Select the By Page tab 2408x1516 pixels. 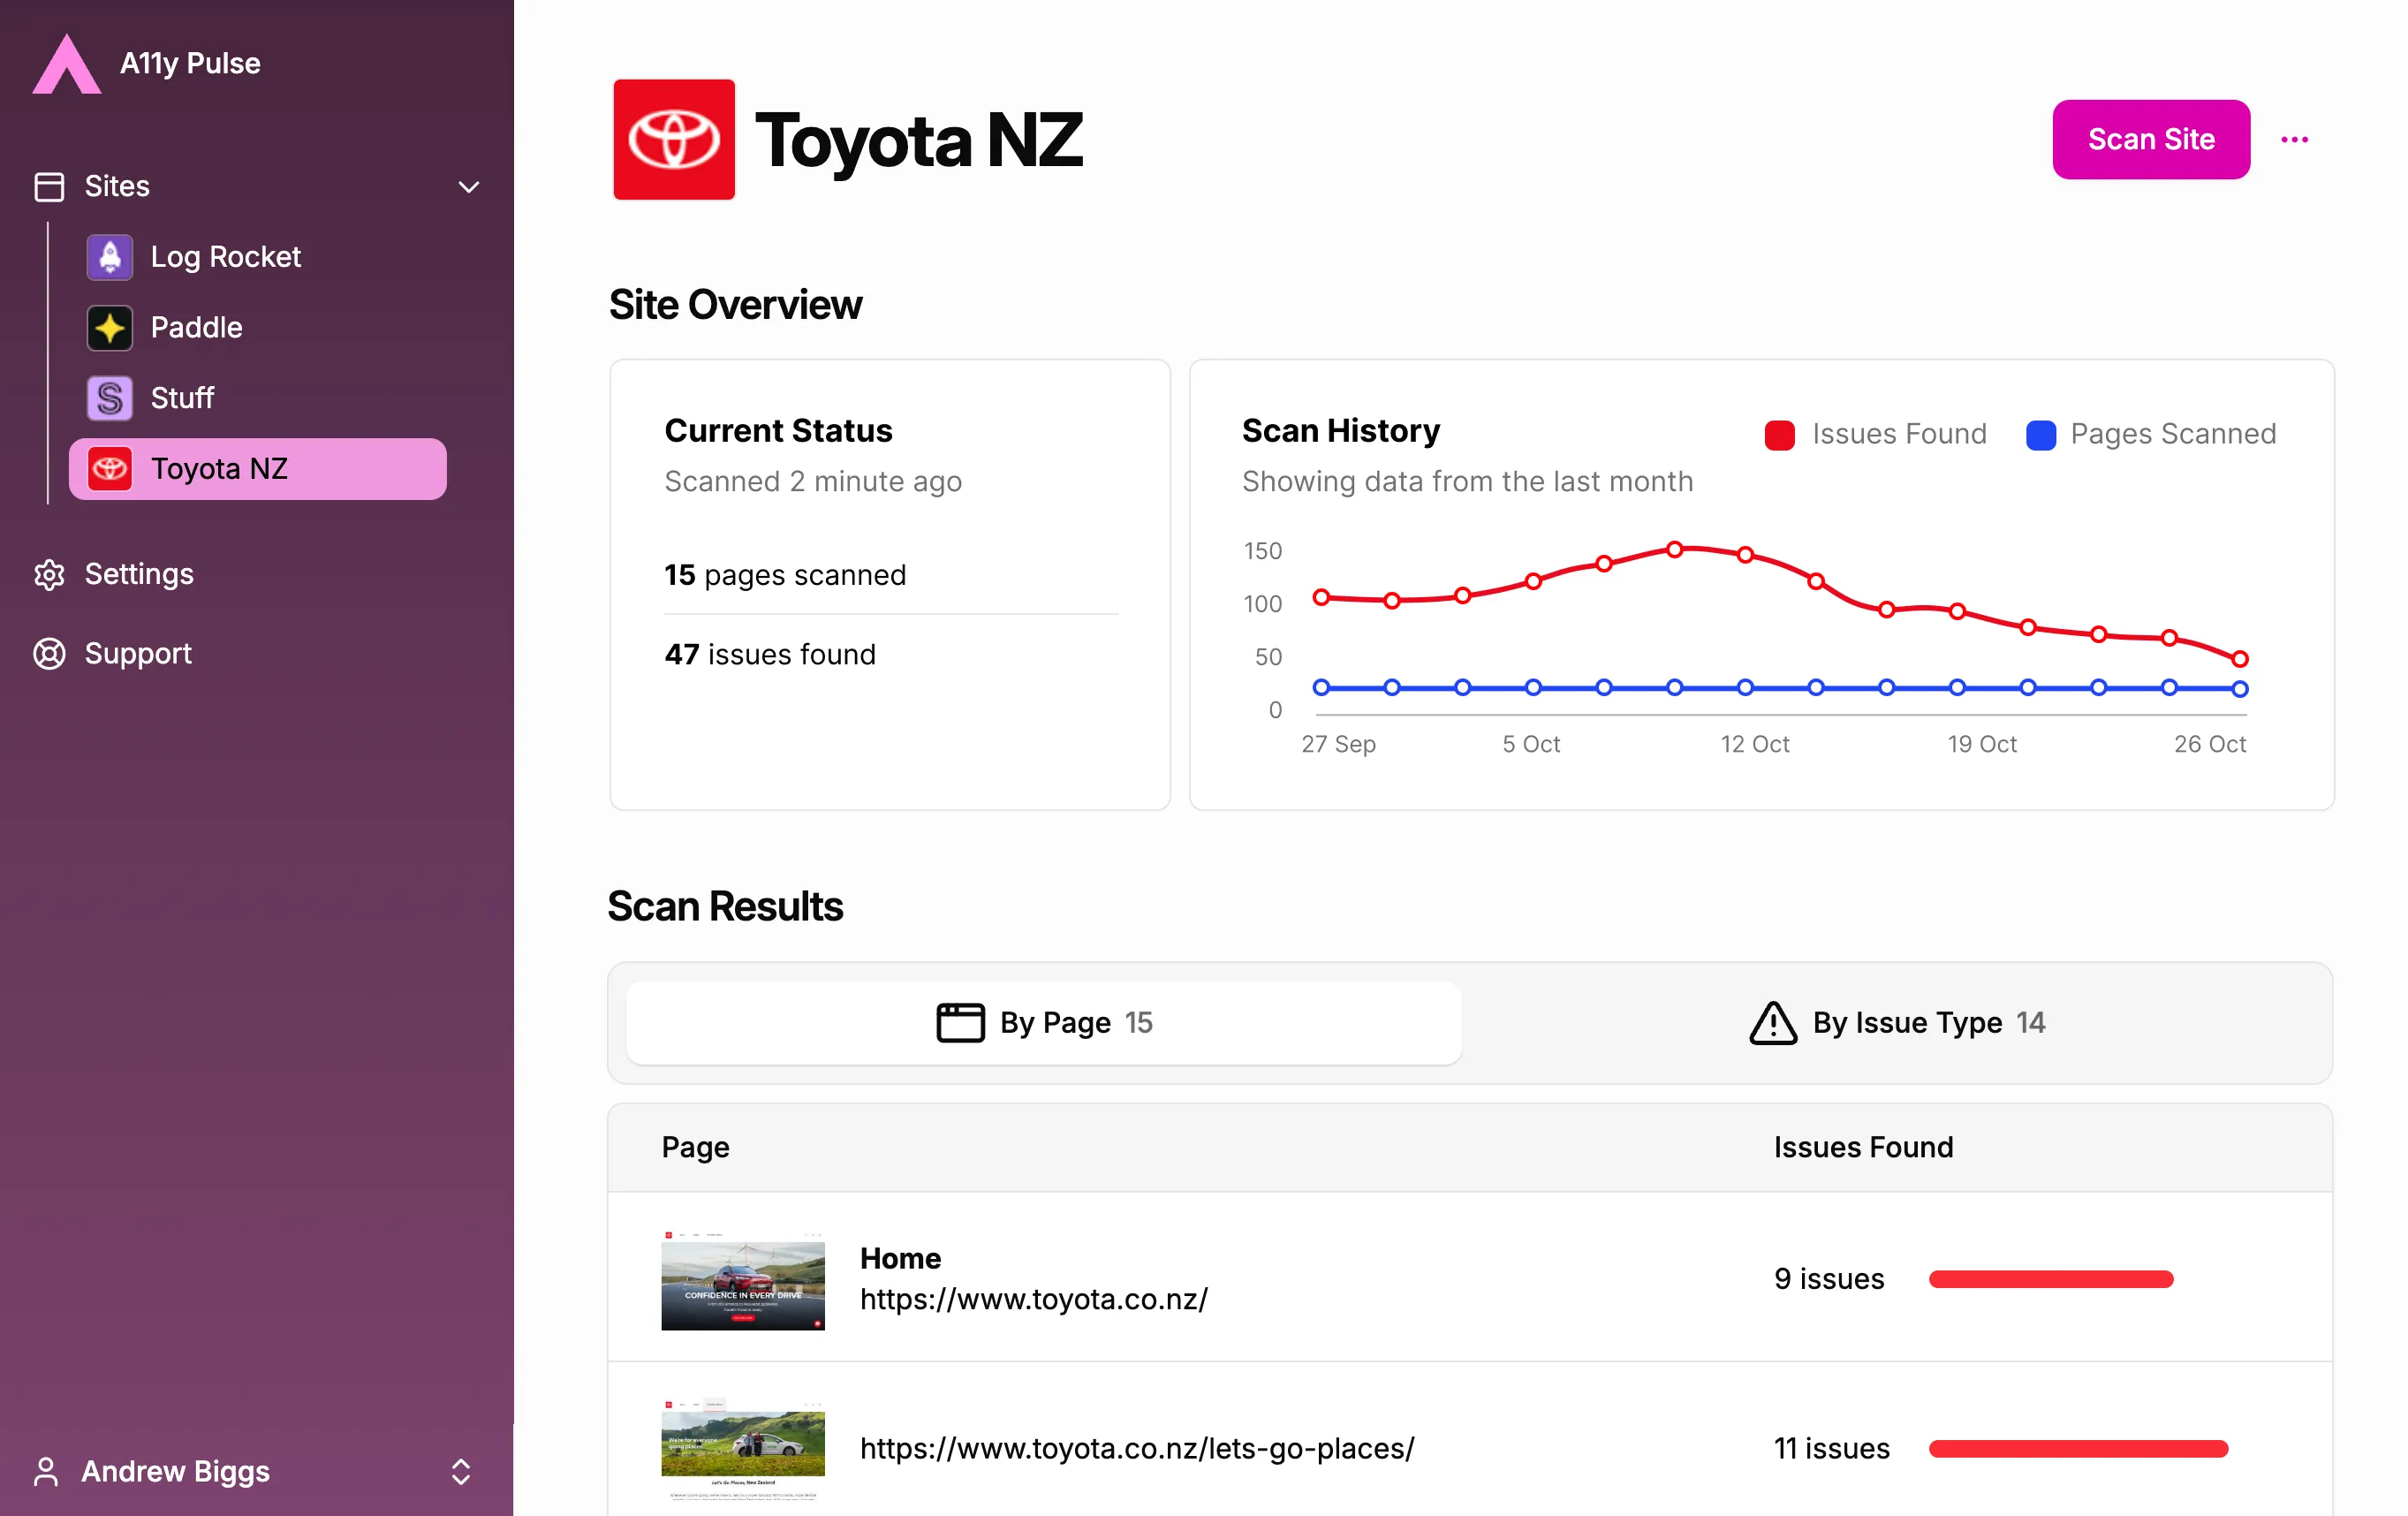tap(1044, 1022)
